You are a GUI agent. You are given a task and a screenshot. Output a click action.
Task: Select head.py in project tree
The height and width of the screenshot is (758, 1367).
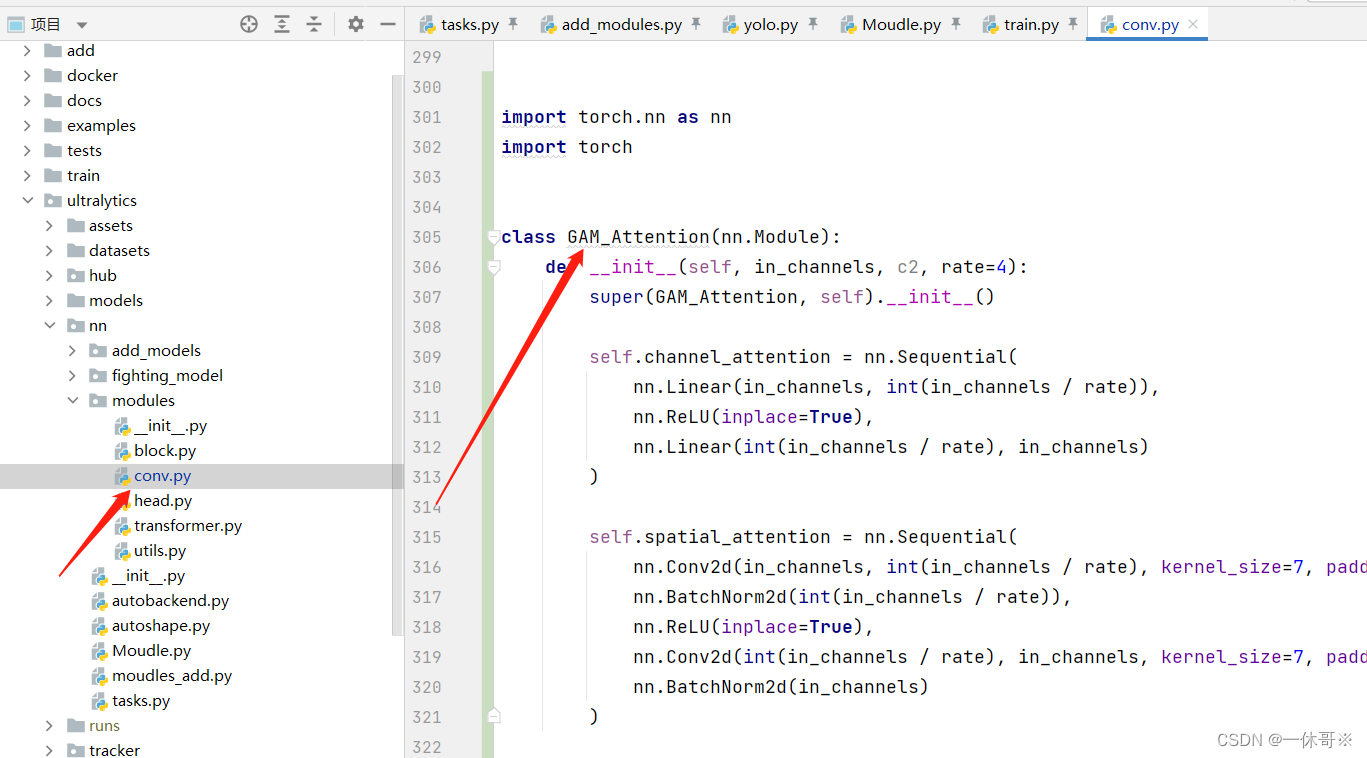pyautogui.click(x=163, y=500)
